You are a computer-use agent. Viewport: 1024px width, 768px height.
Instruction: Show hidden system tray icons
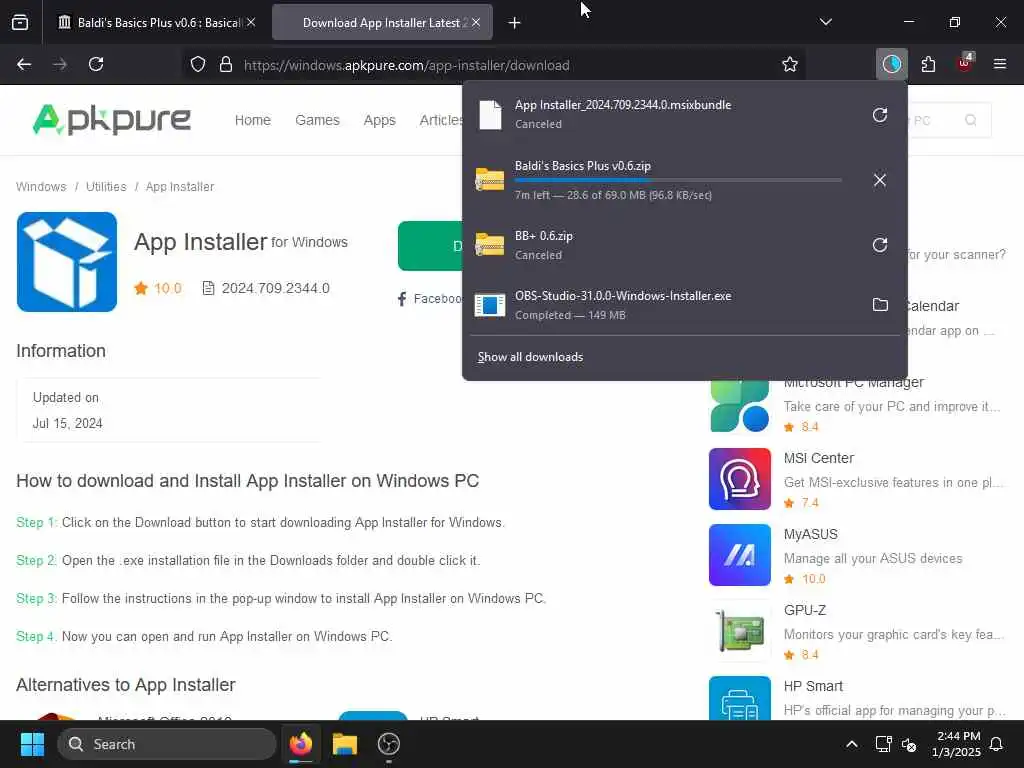[x=852, y=744]
